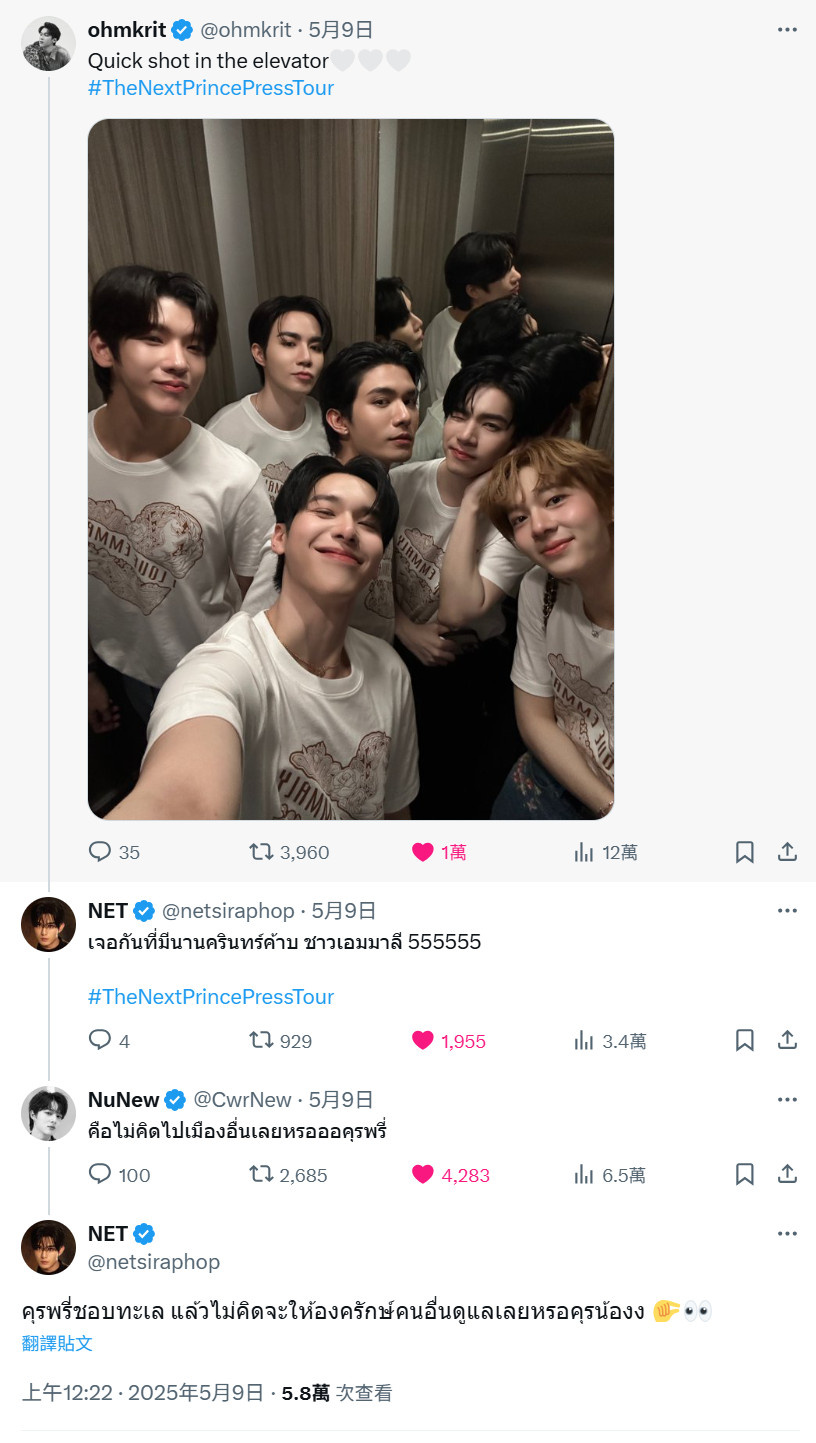Open more options on NET's bottom tweet

click(x=787, y=1234)
